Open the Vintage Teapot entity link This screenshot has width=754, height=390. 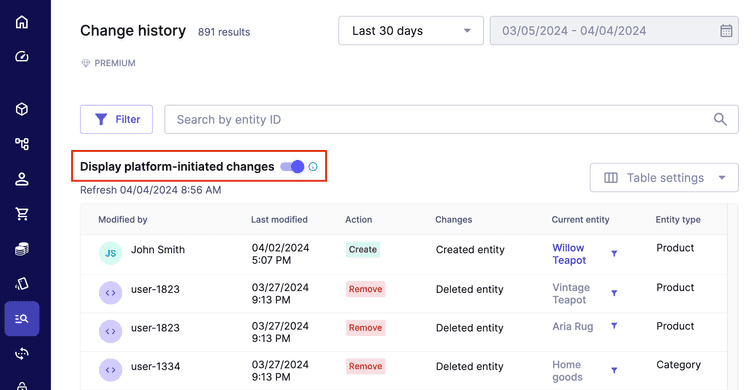[x=571, y=293]
